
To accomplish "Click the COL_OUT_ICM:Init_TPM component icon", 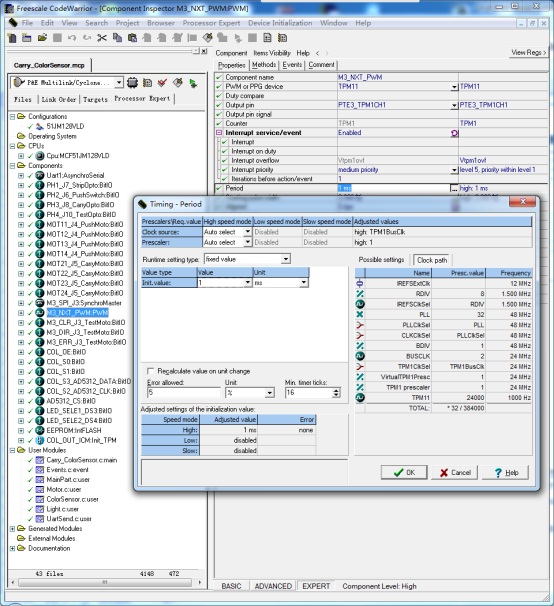I will (x=40, y=440).
